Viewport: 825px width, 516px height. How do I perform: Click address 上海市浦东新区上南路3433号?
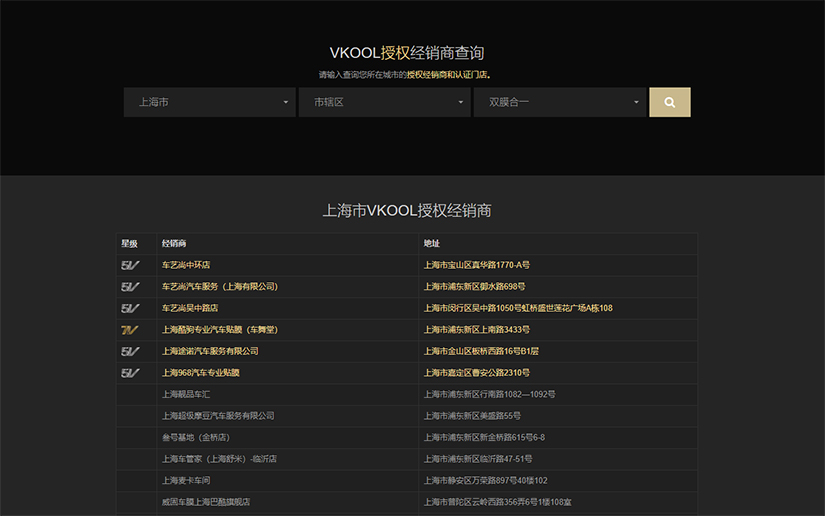click(477, 330)
